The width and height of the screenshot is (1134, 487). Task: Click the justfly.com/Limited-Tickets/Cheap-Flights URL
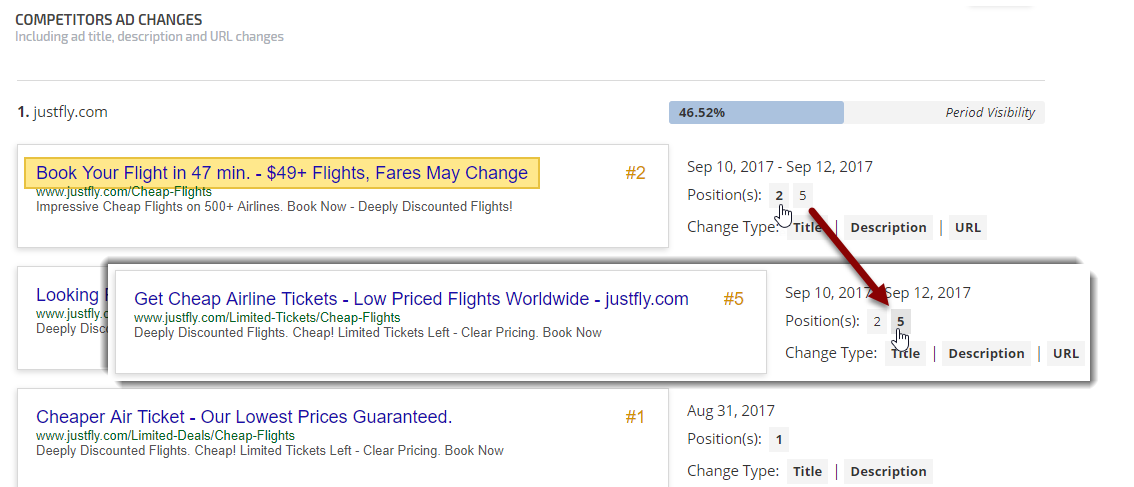[x=267, y=318]
